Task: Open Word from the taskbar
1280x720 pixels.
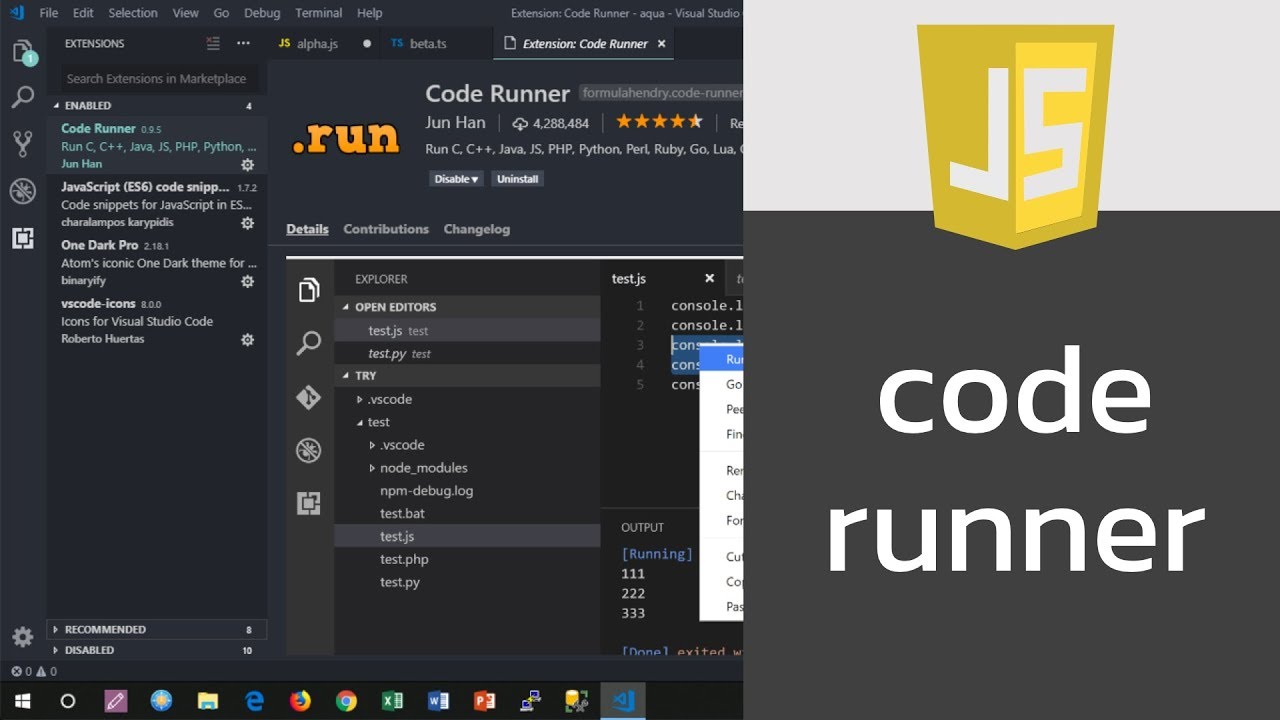Action: point(438,701)
